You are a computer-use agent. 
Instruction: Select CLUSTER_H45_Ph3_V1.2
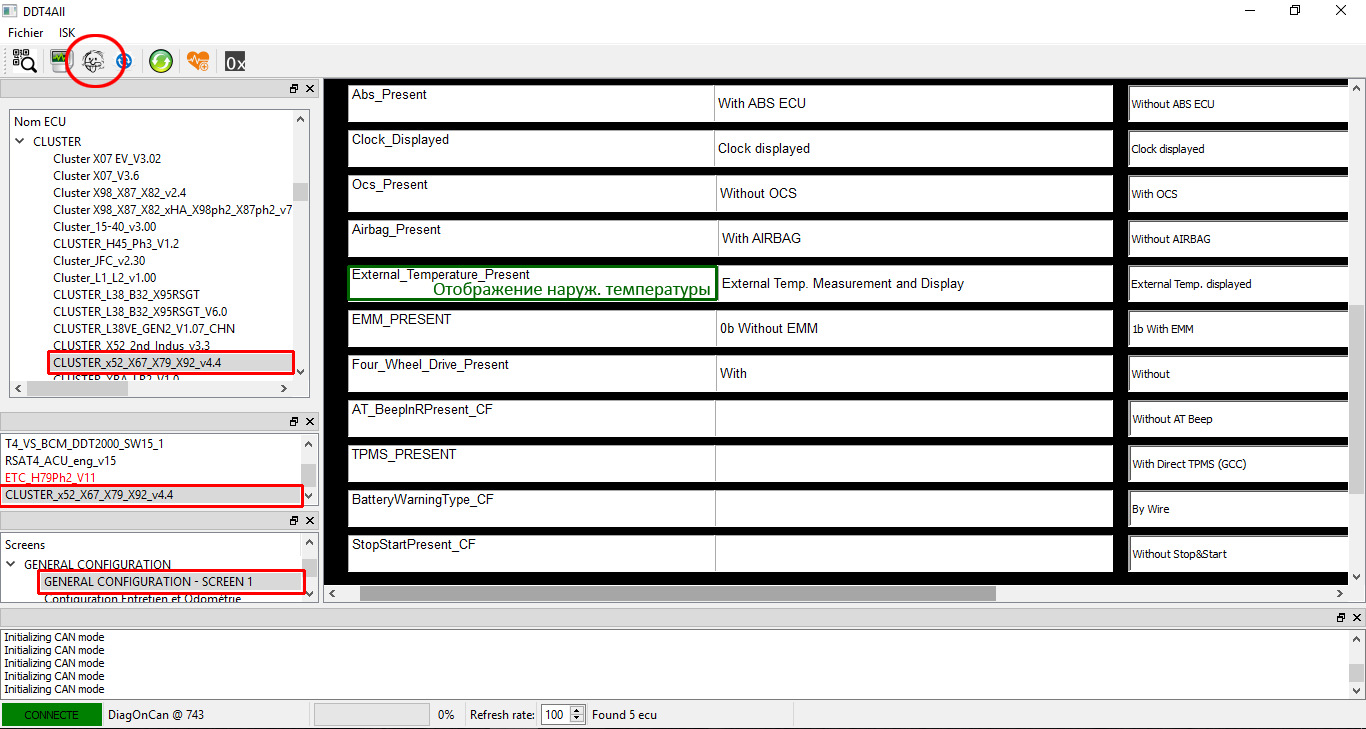116,243
